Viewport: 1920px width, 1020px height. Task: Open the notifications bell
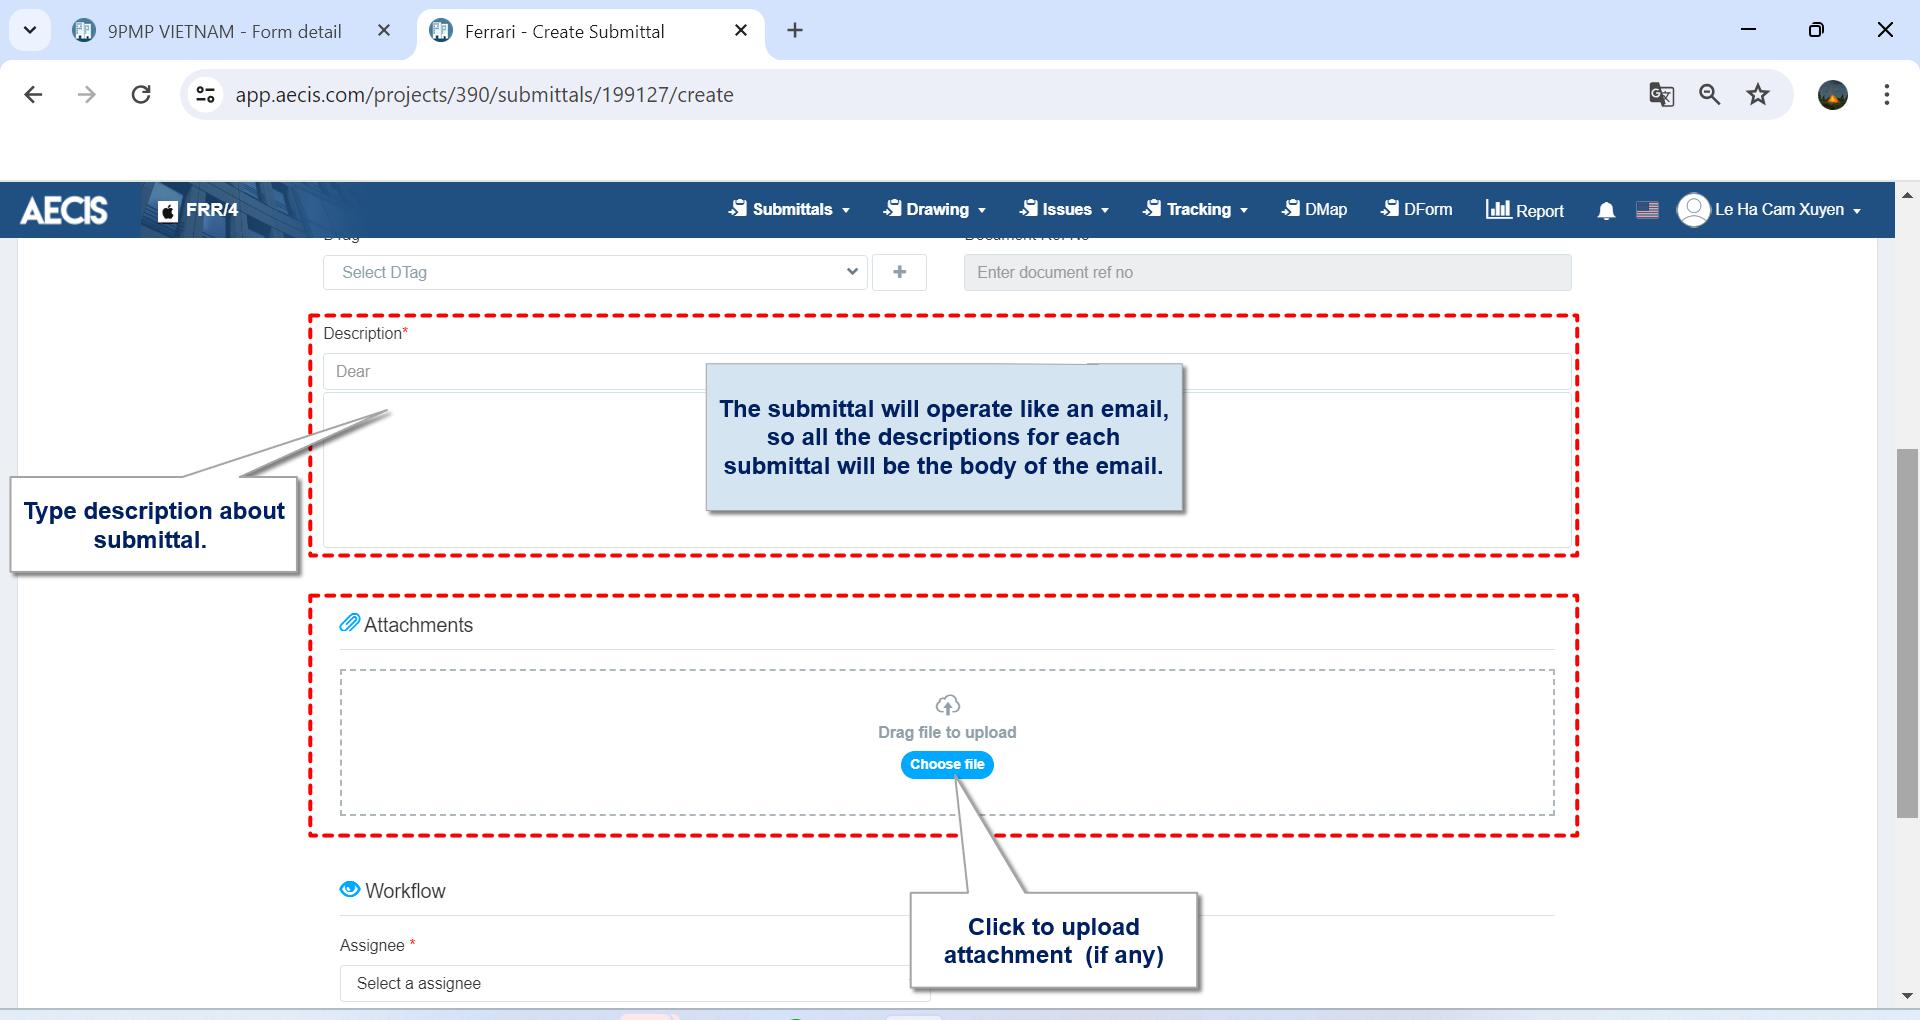tap(1606, 210)
